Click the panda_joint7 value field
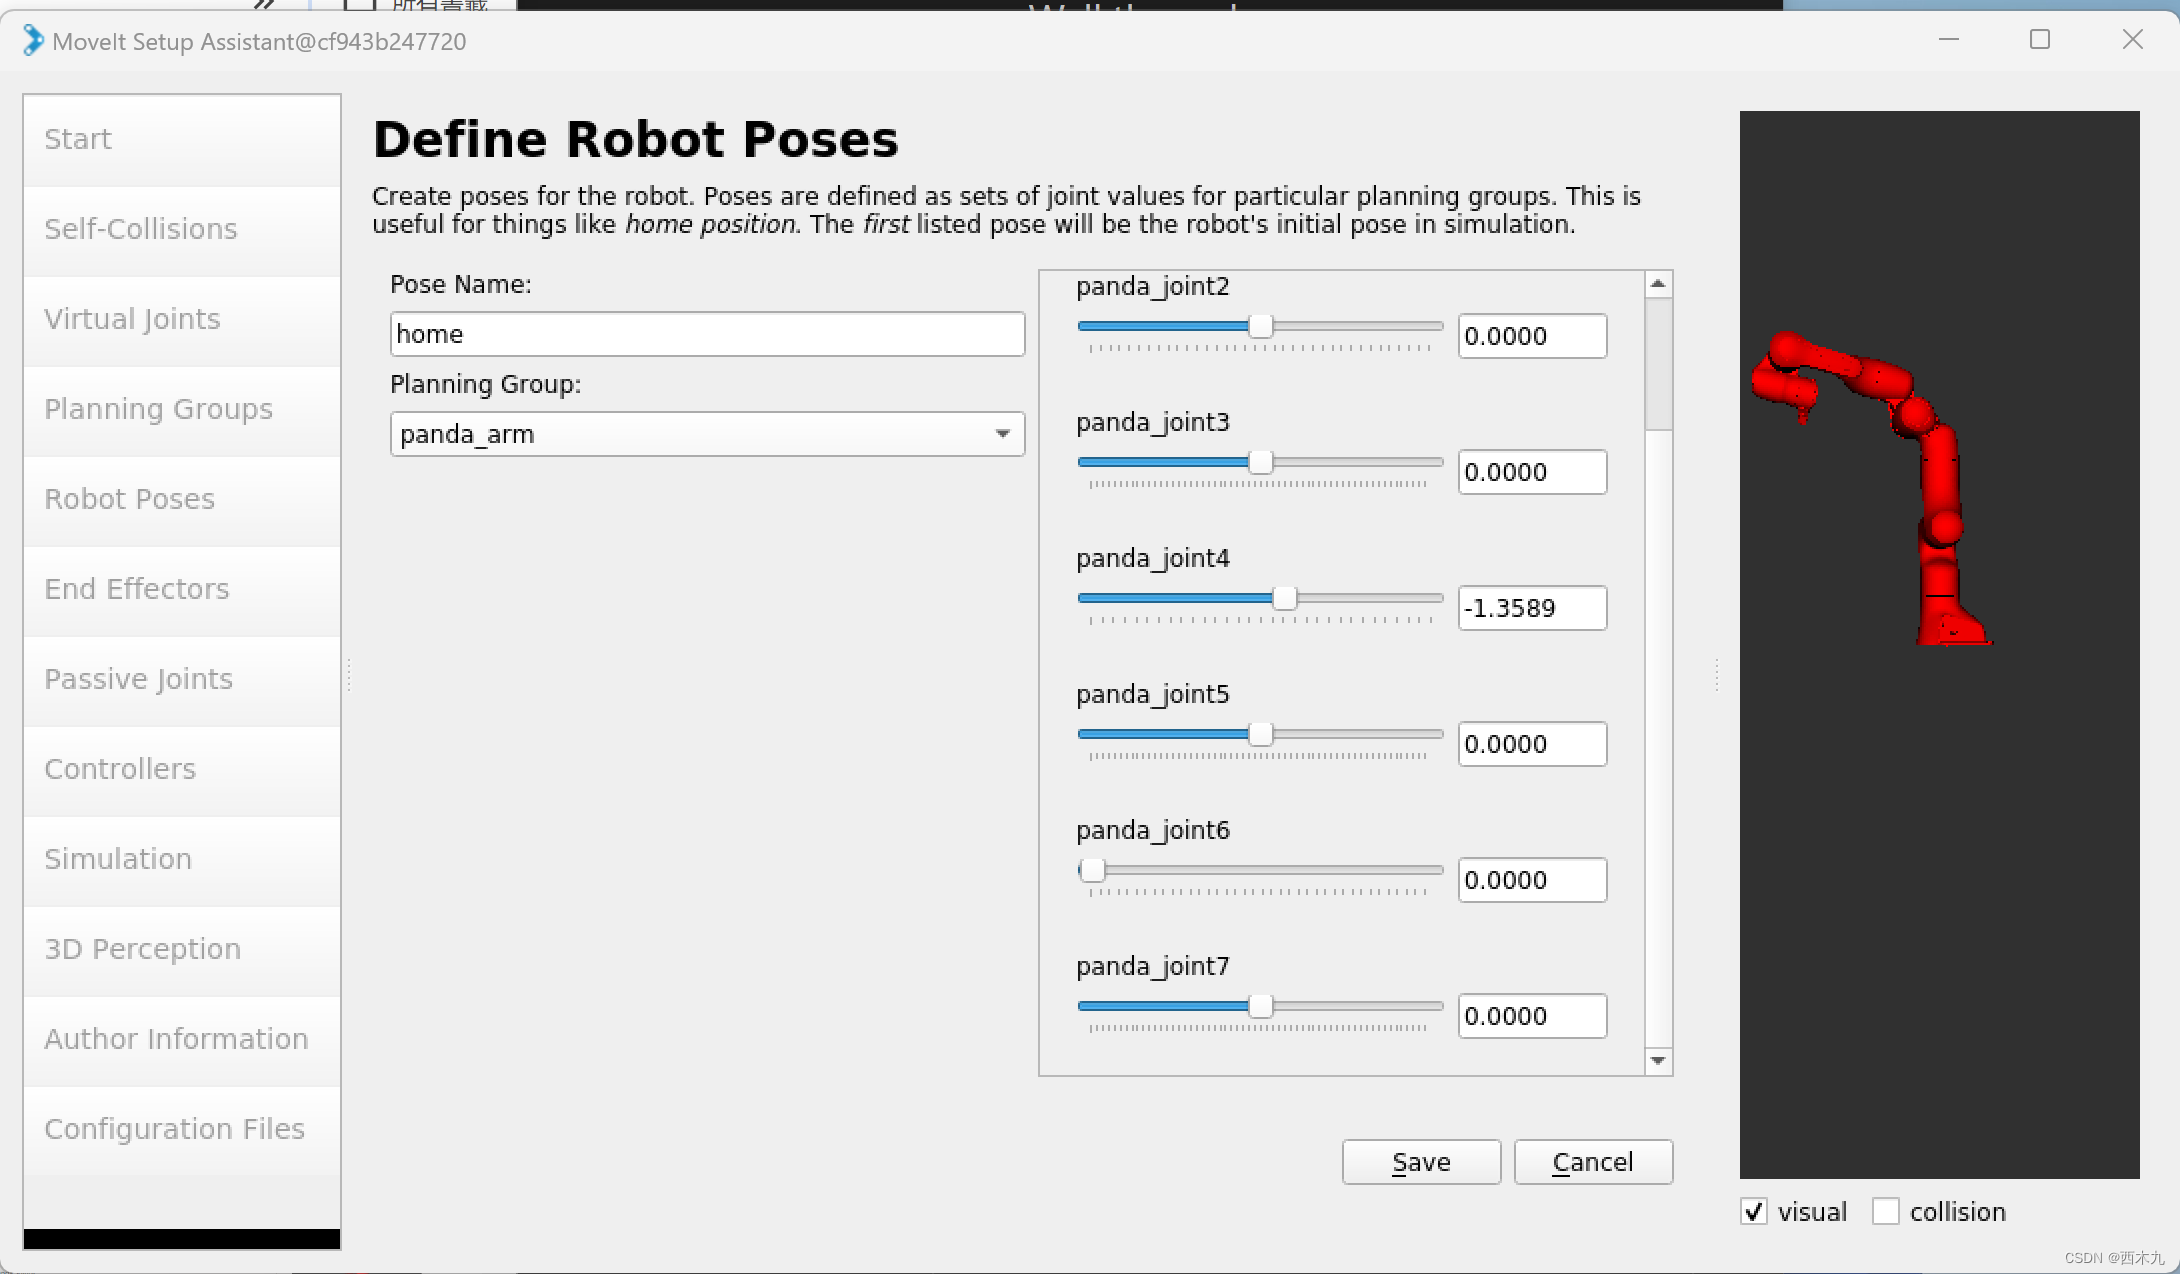Screen dimensions: 2180x1274 (x=1532, y=1016)
